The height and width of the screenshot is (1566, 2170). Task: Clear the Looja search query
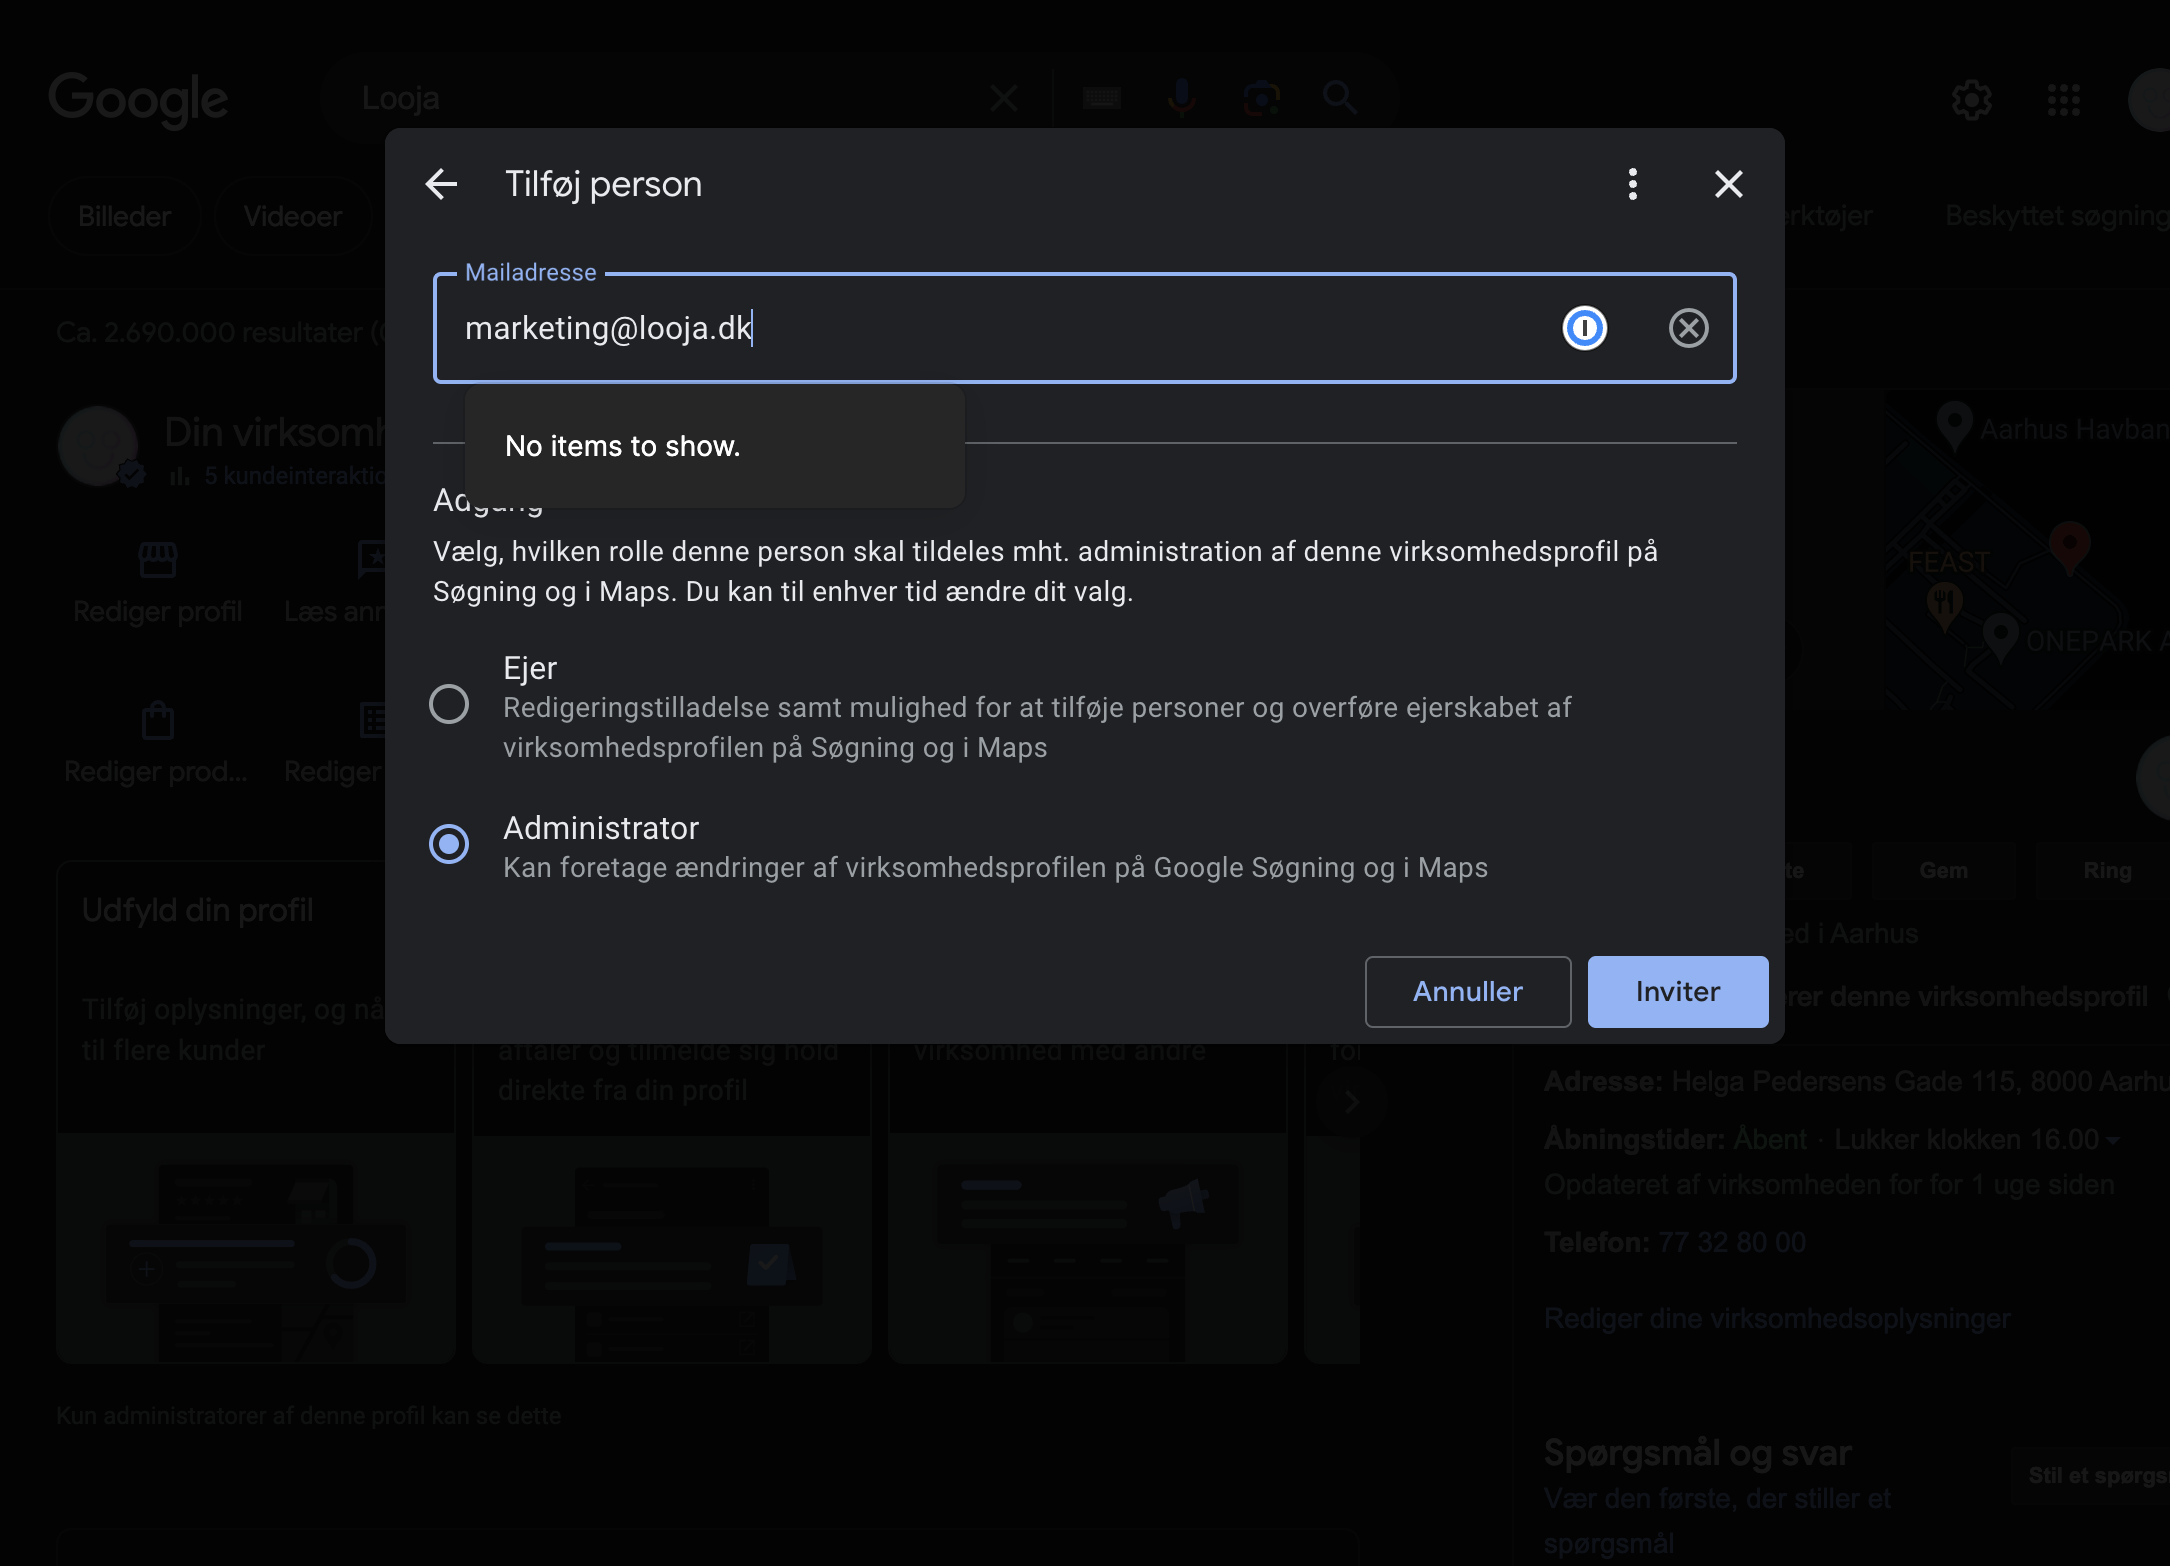click(1004, 98)
